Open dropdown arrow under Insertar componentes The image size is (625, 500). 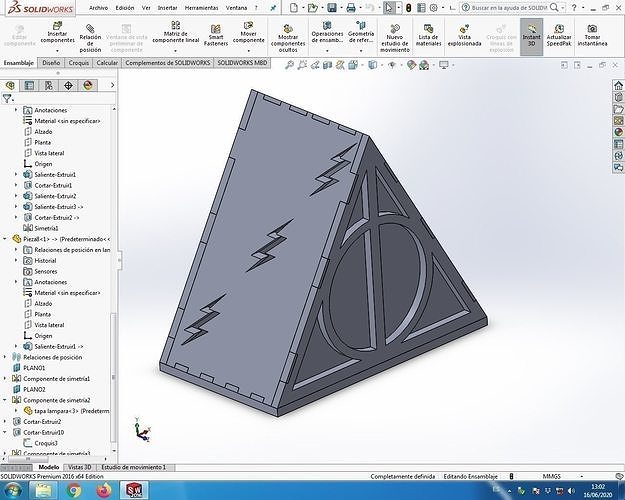[57, 51]
